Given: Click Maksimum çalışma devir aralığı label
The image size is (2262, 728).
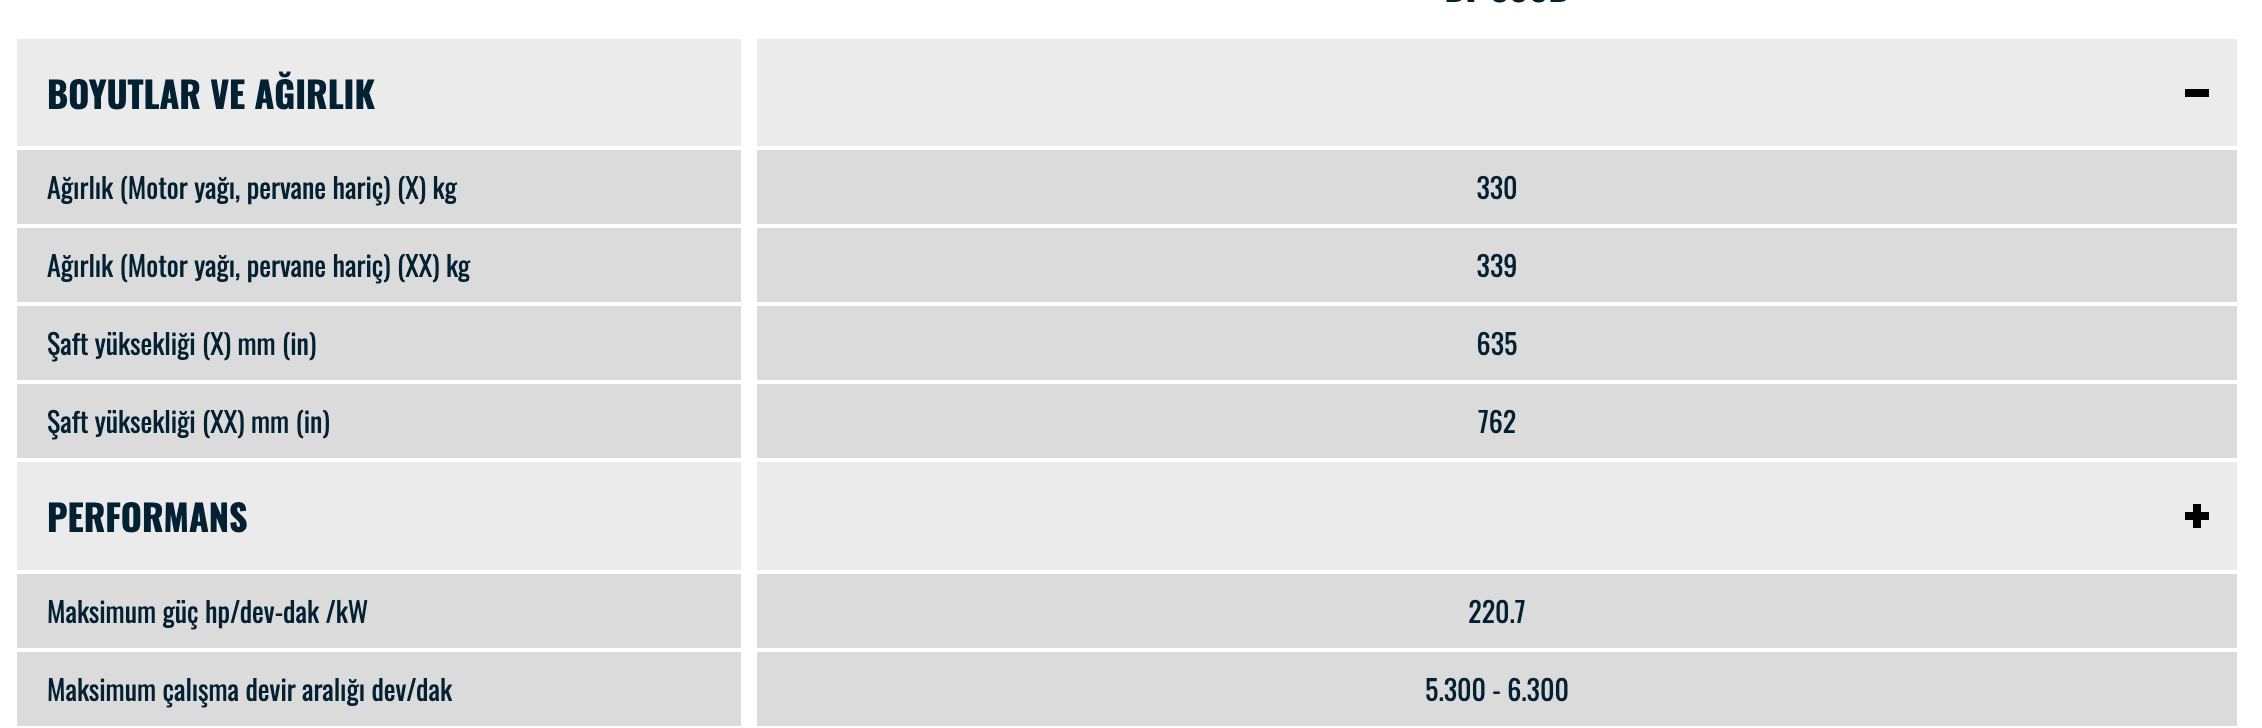Looking at the screenshot, I should (249, 690).
